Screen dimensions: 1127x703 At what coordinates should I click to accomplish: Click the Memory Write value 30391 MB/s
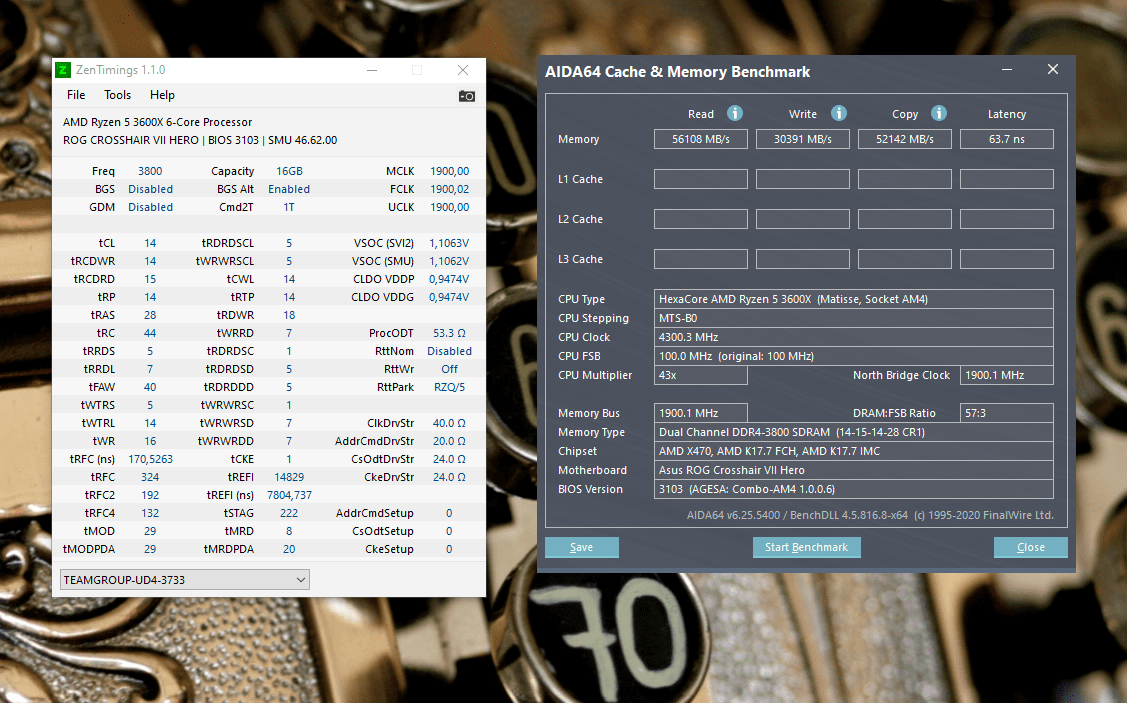803,139
